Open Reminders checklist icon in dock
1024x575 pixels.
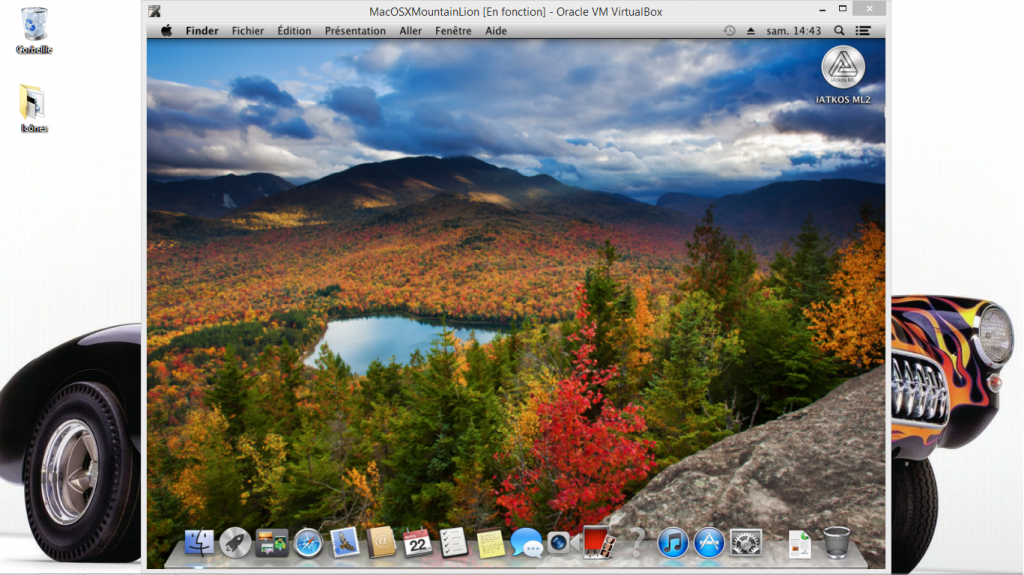coord(454,543)
